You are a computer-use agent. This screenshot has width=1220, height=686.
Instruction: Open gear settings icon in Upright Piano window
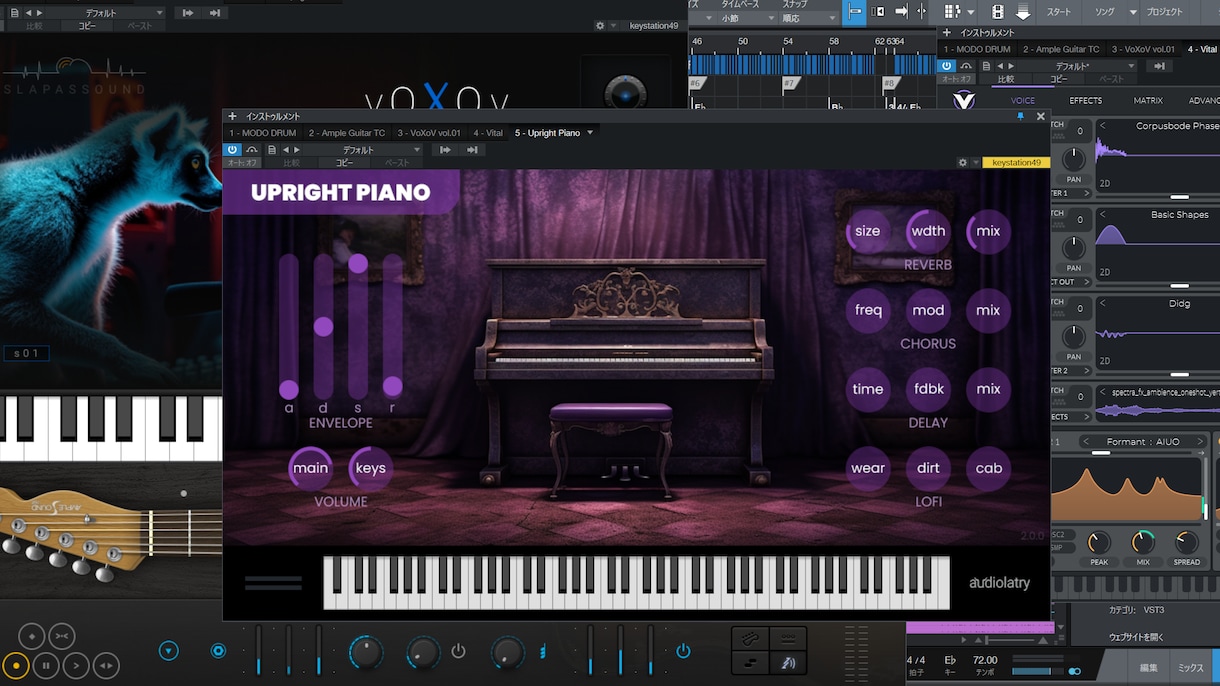click(963, 163)
